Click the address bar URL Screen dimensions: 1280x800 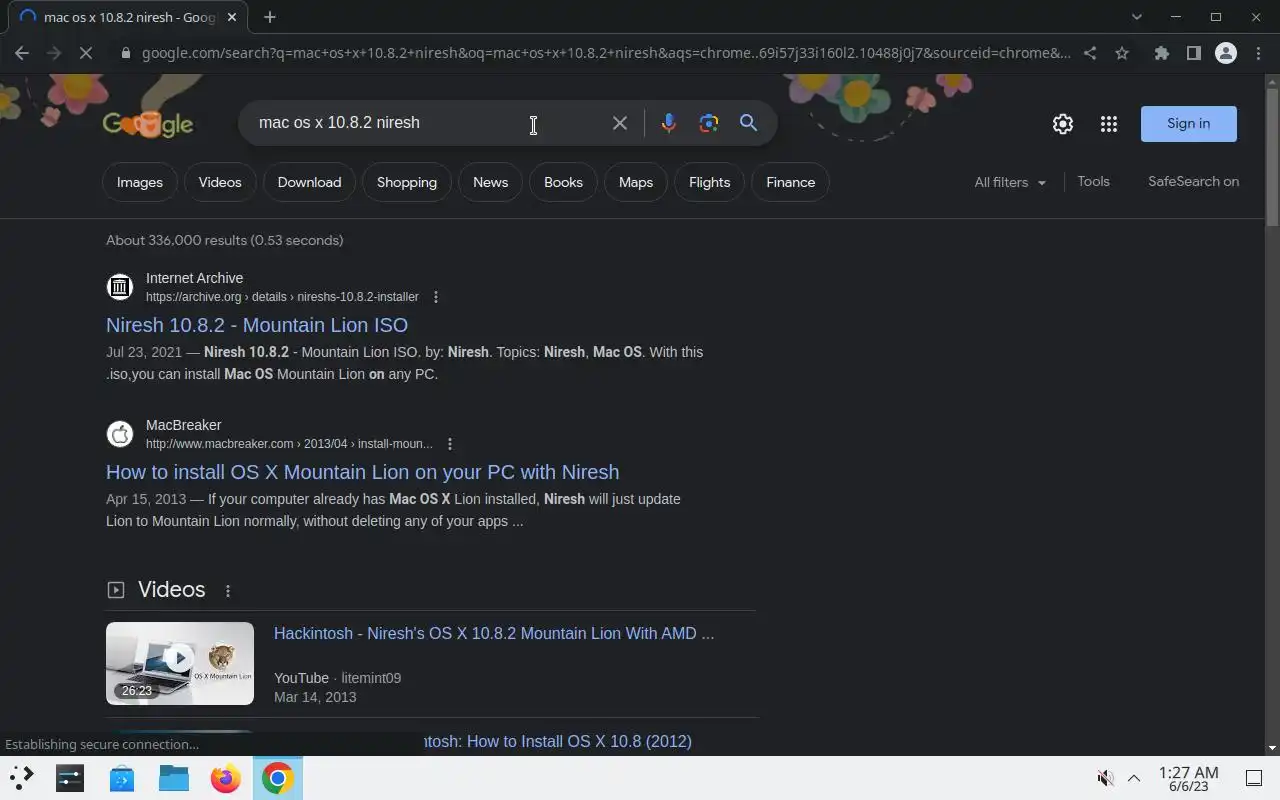tap(605, 53)
